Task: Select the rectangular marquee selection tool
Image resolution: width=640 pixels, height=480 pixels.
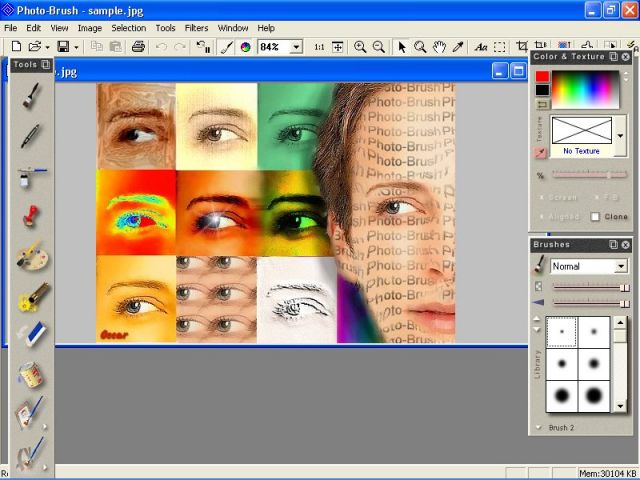Action: (x=500, y=47)
